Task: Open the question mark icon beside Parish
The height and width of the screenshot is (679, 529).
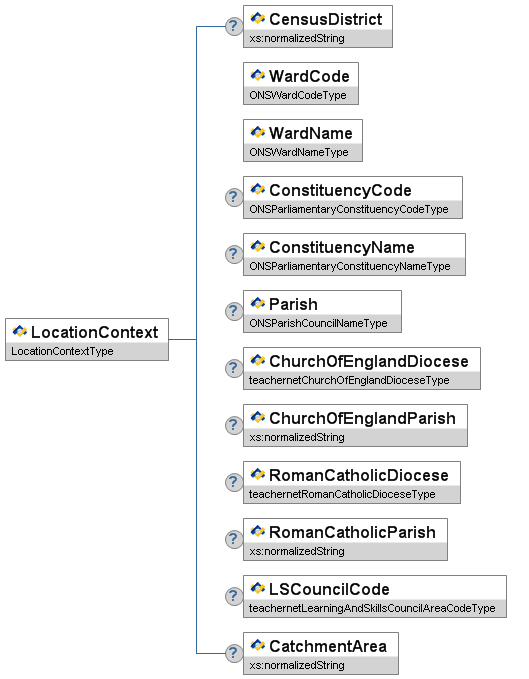Action: (x=234, y=311)
